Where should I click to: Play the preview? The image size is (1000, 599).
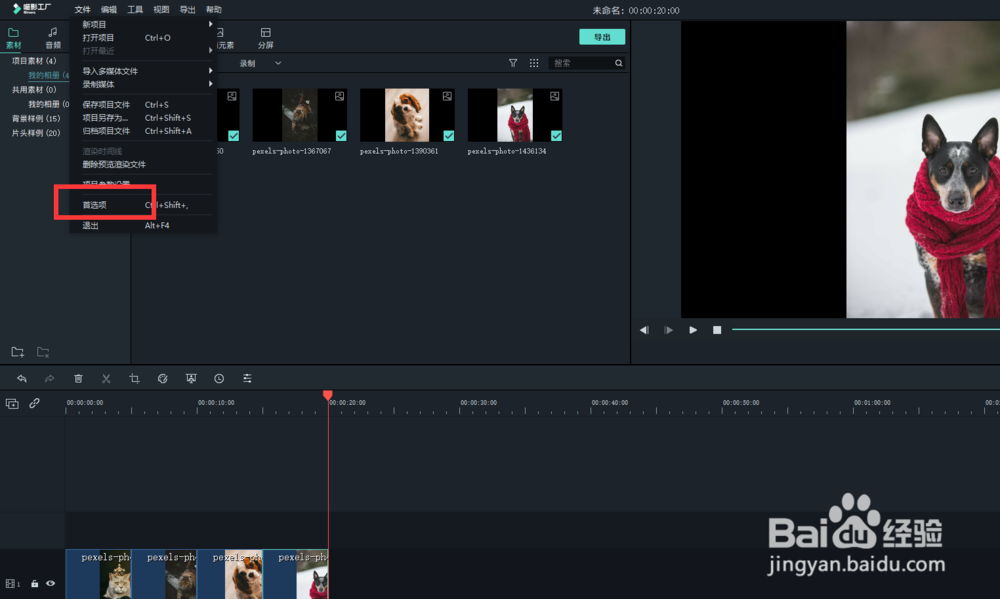point(693,330)
